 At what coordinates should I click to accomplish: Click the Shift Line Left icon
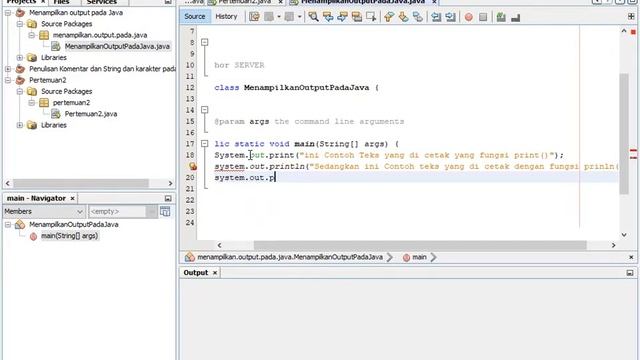click(436, 17)
